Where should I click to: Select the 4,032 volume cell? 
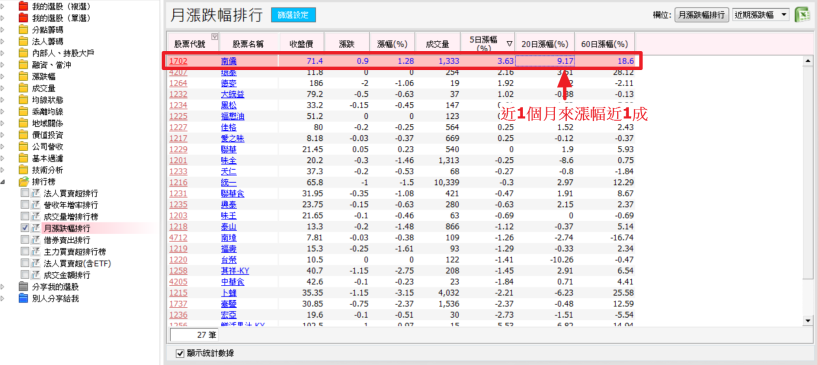[438, 292]
